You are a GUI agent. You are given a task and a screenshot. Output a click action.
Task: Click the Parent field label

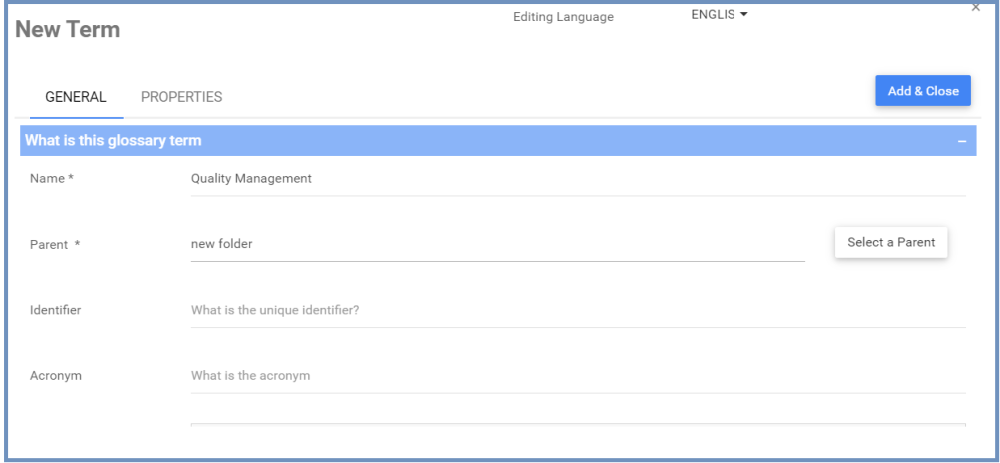tap(49, 244)
